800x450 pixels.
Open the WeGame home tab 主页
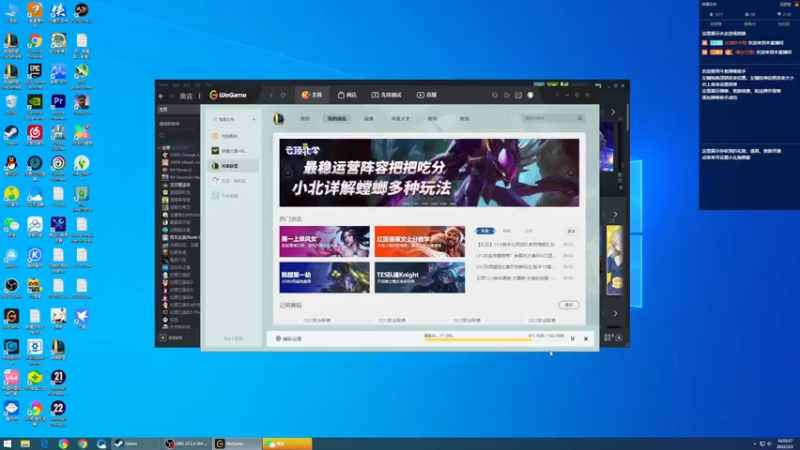(312, 95)
